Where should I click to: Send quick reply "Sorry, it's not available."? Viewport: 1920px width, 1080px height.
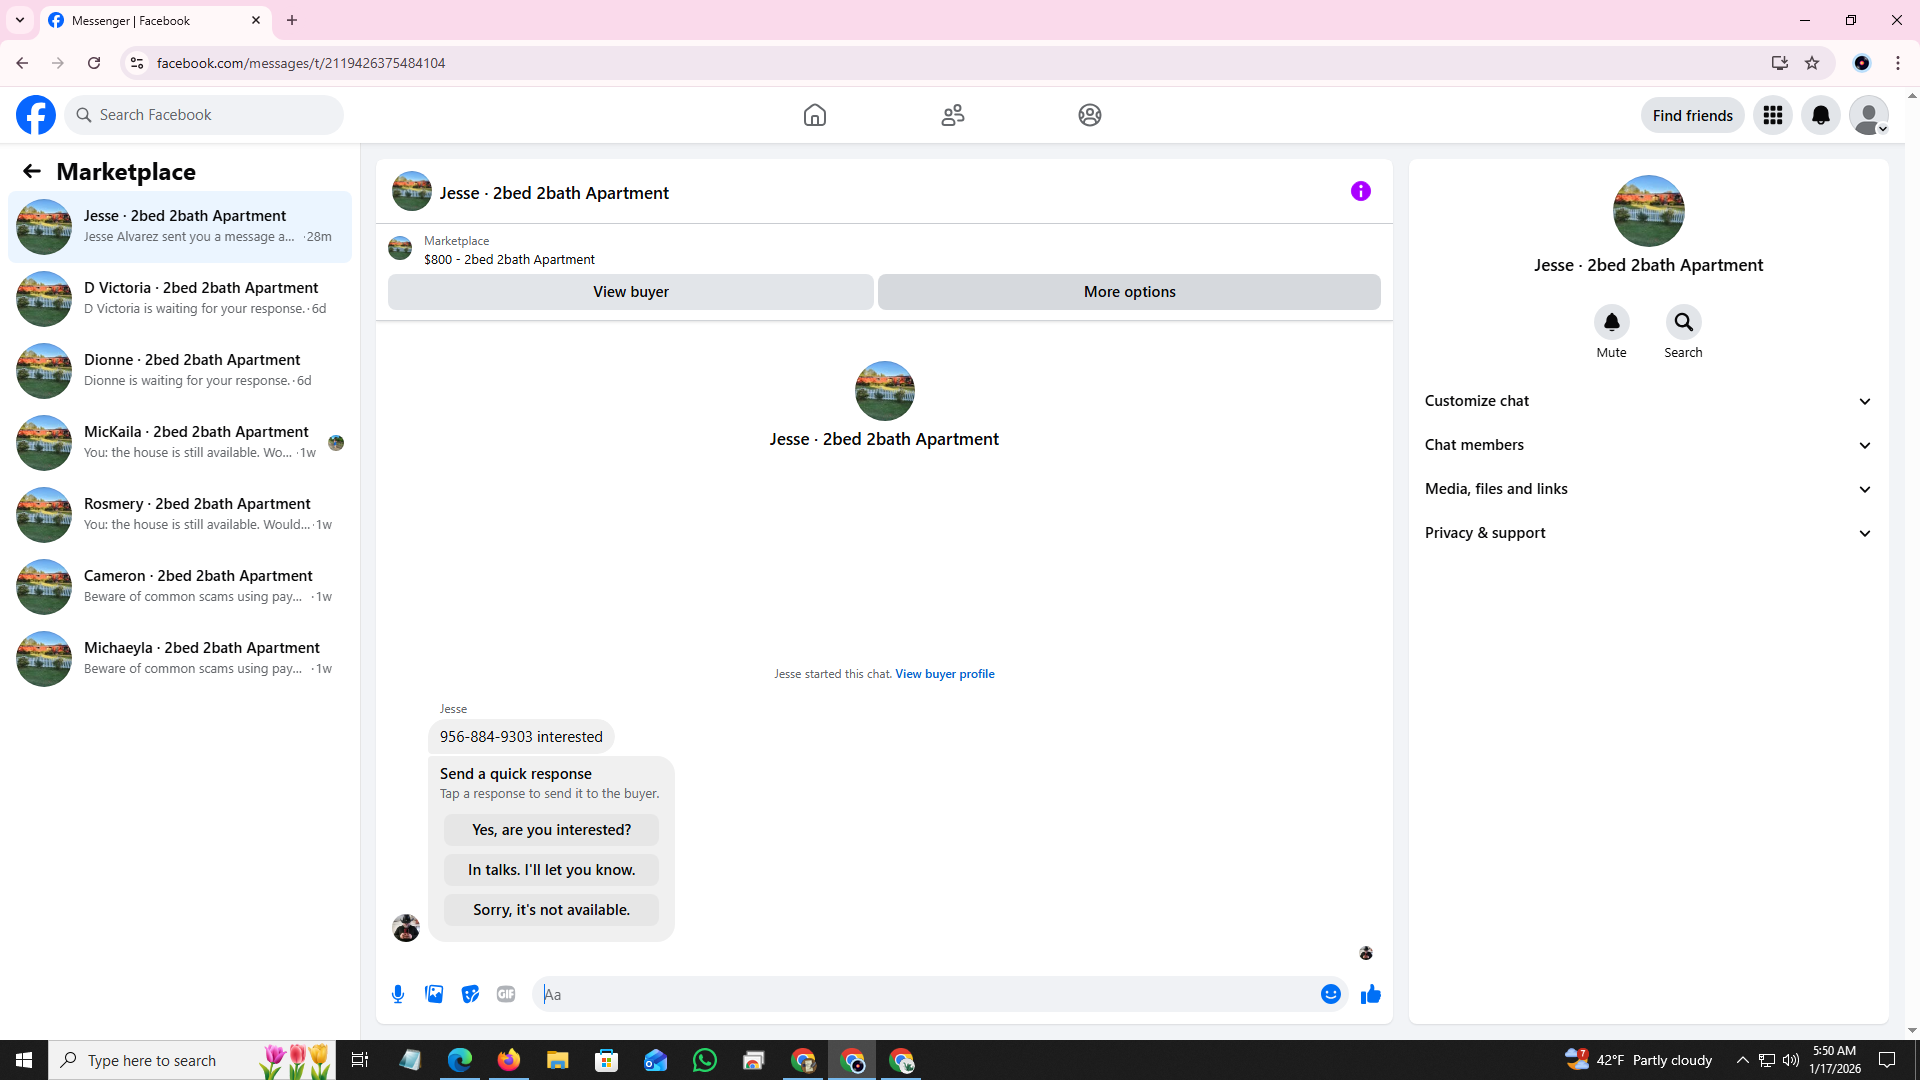click(551, 910)
